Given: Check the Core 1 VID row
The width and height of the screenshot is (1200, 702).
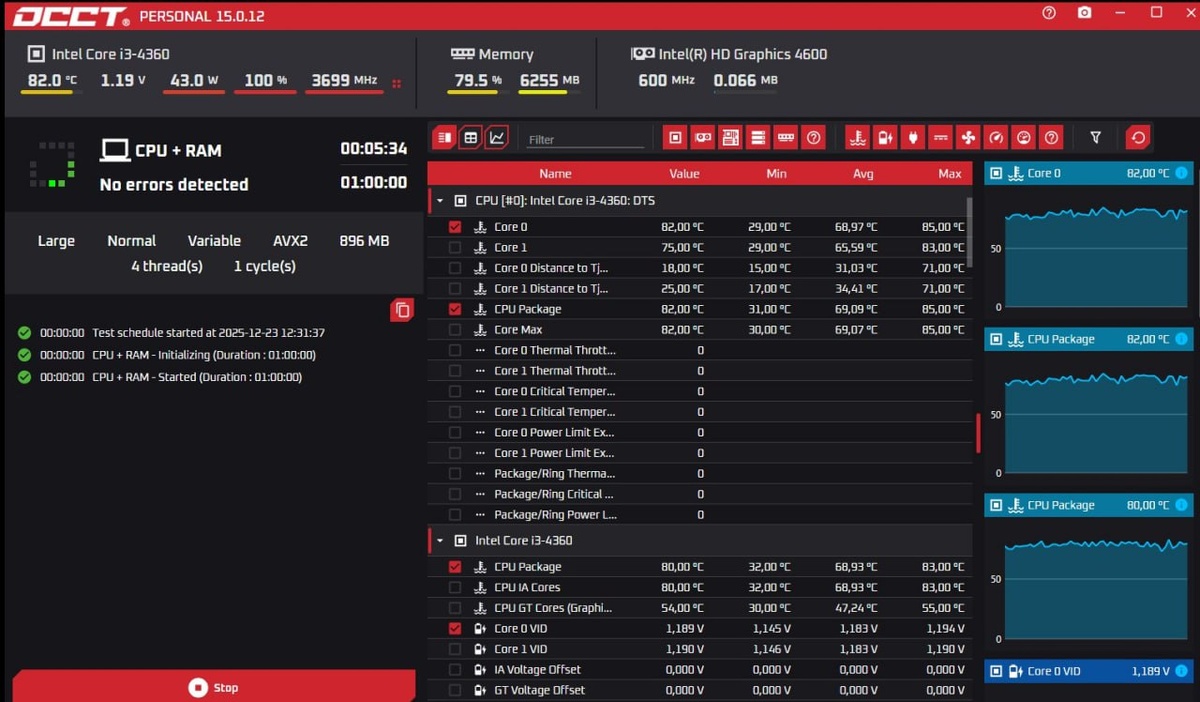Looking at the screenshot, I should [x=455, y=649].
